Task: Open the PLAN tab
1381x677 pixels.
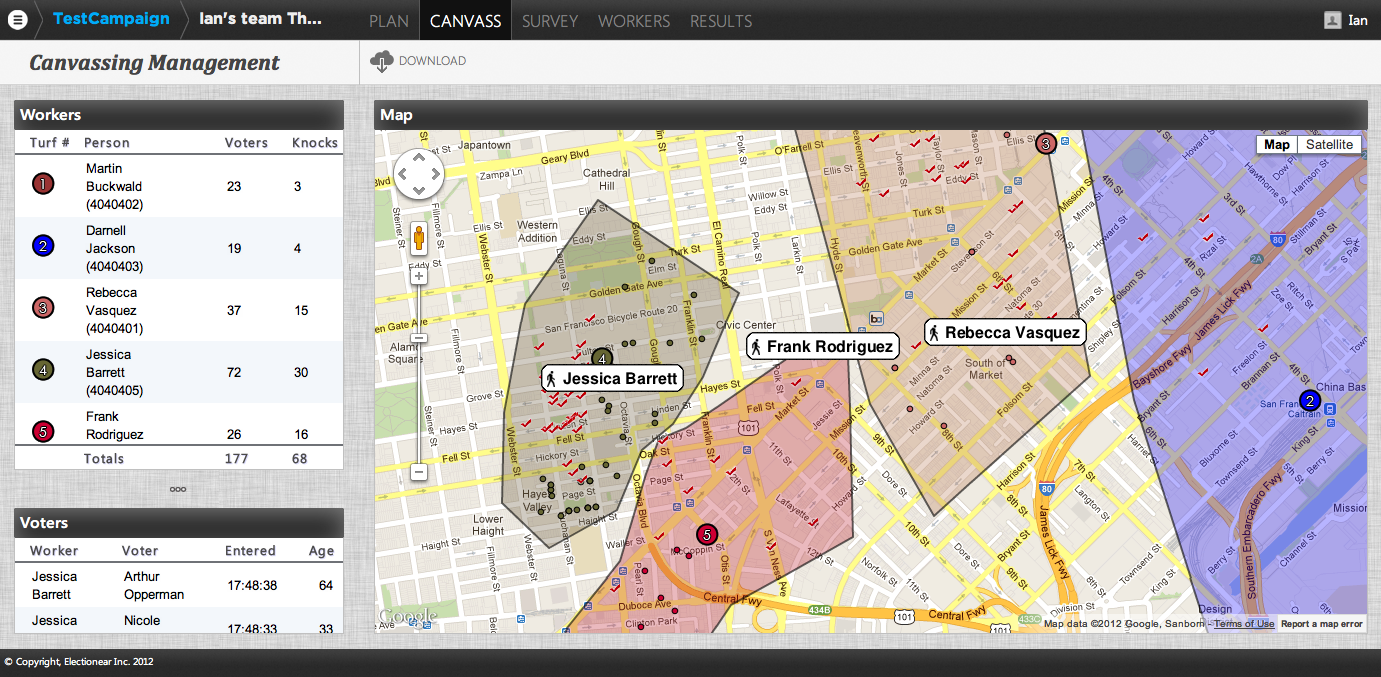Action: pos(389,20)
